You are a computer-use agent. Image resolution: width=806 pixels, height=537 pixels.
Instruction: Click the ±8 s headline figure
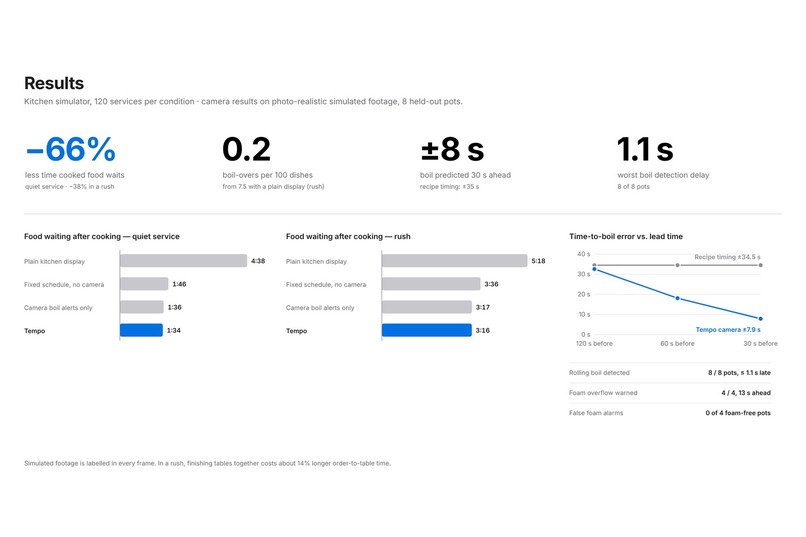pyautogui.click(x=452, y=150)
